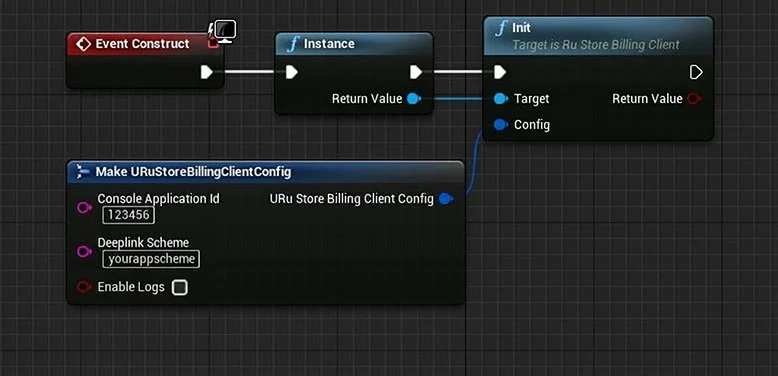
Task: Click the Event Construct node diamond icon
Action: coord(83,44)
